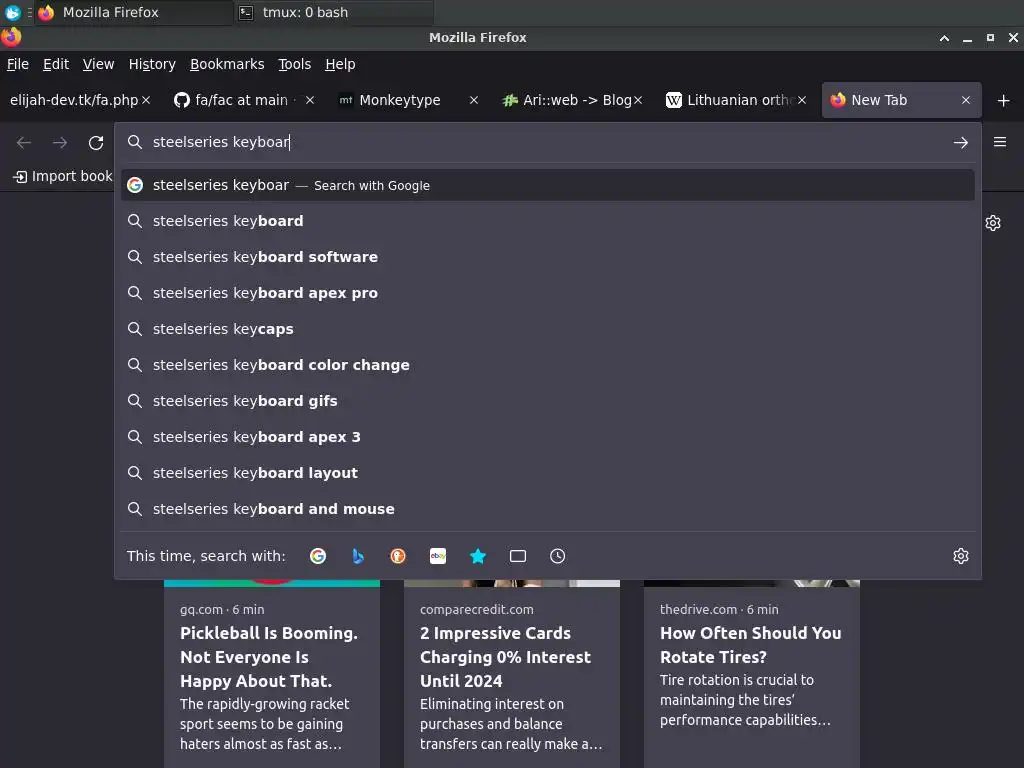
Task: Reload the current page
Action: [x=96, y=142]
